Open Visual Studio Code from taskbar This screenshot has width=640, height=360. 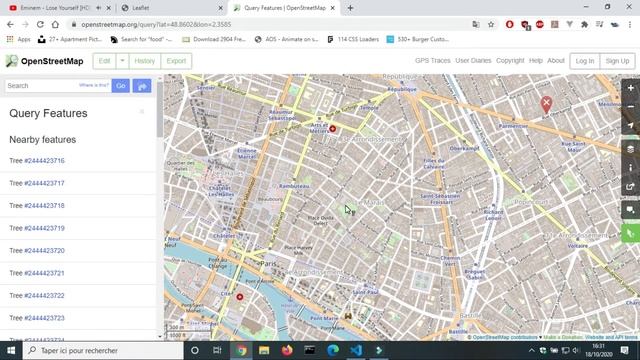[x=356, y=350]
